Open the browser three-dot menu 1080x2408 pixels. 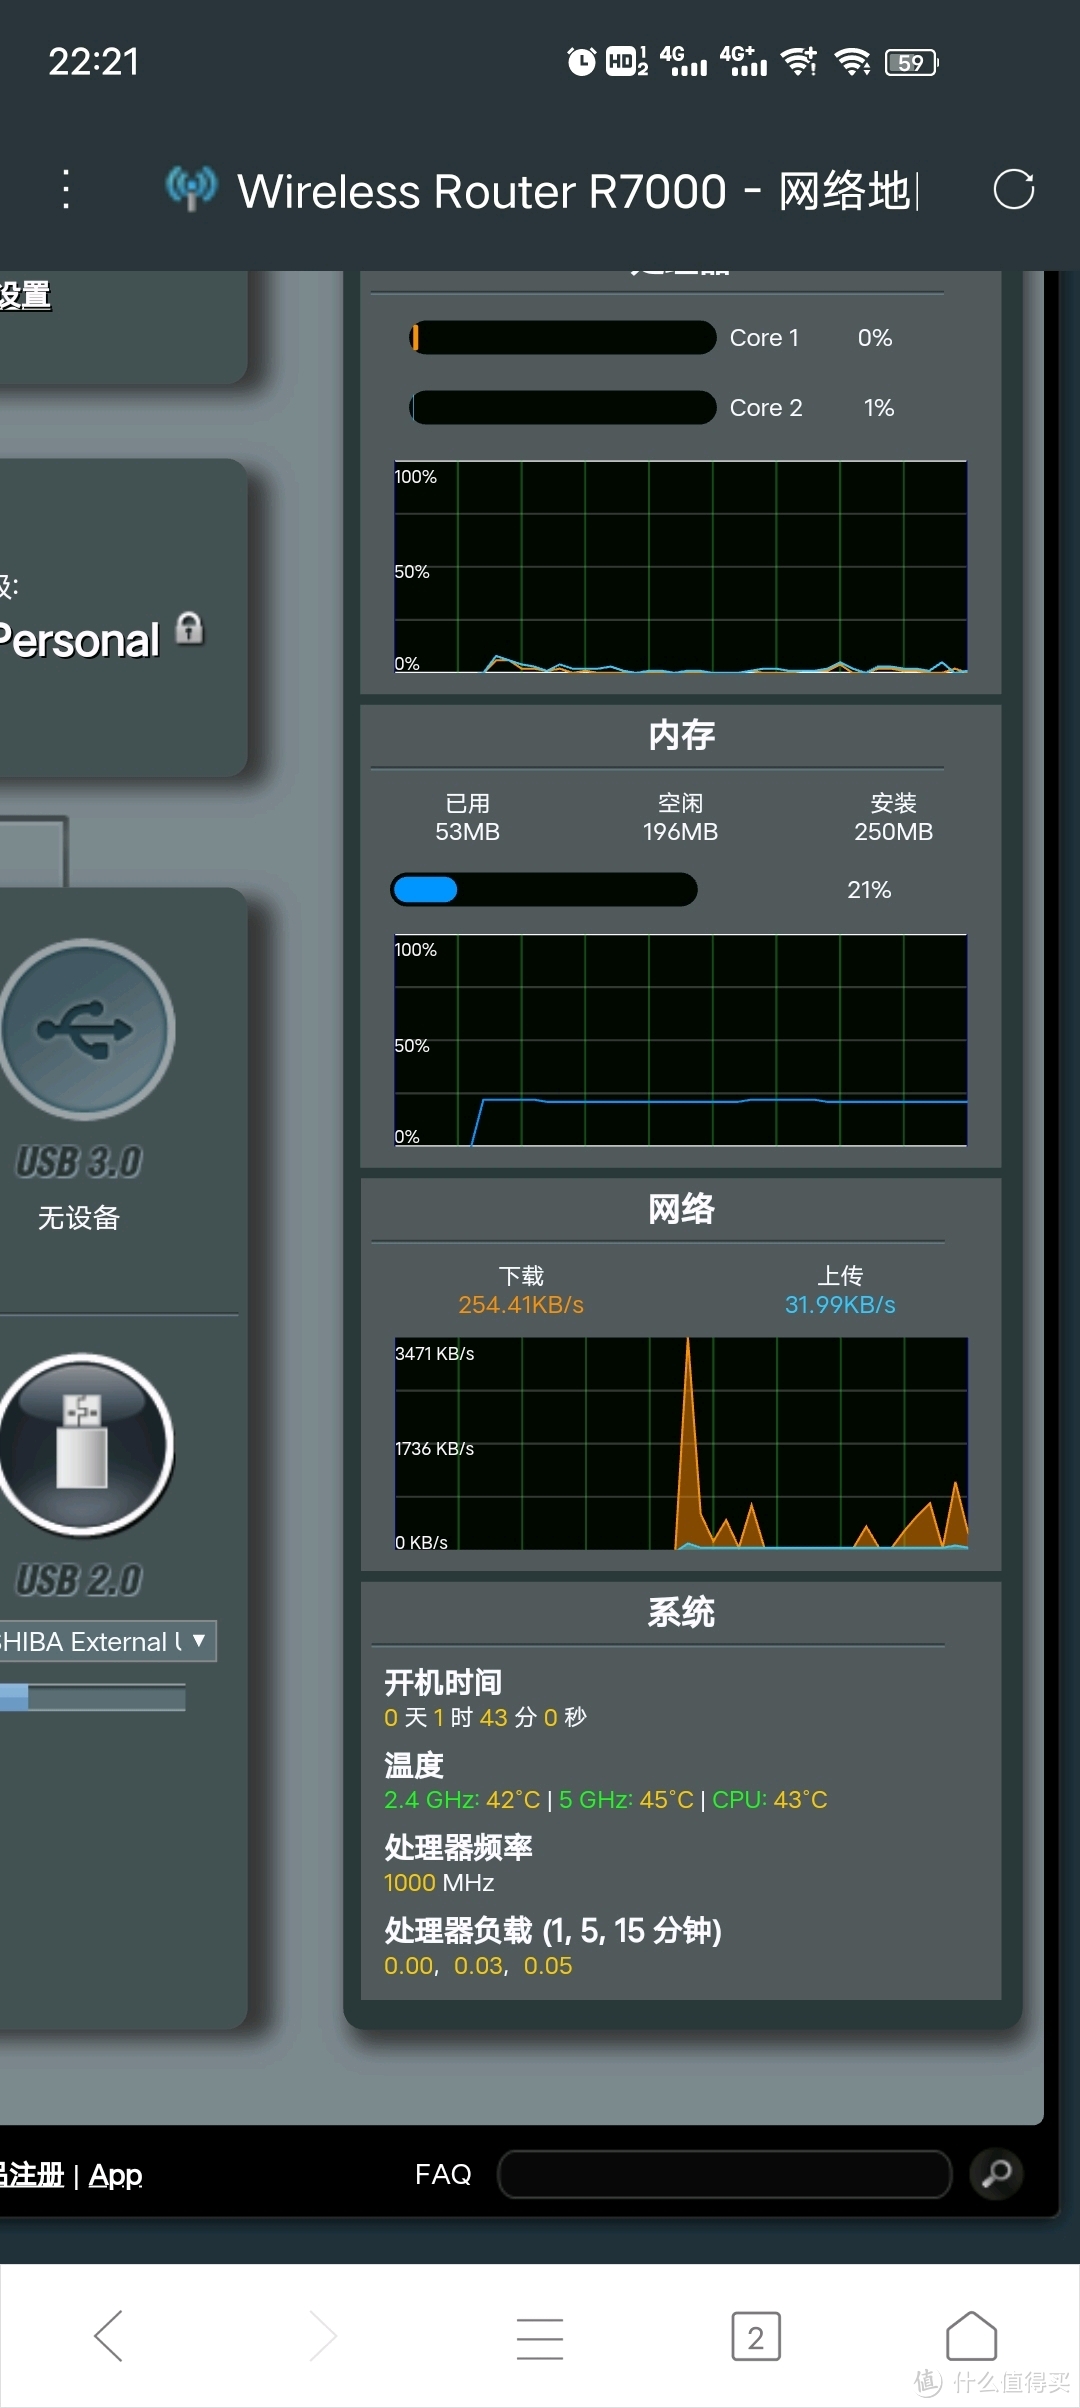66,189
